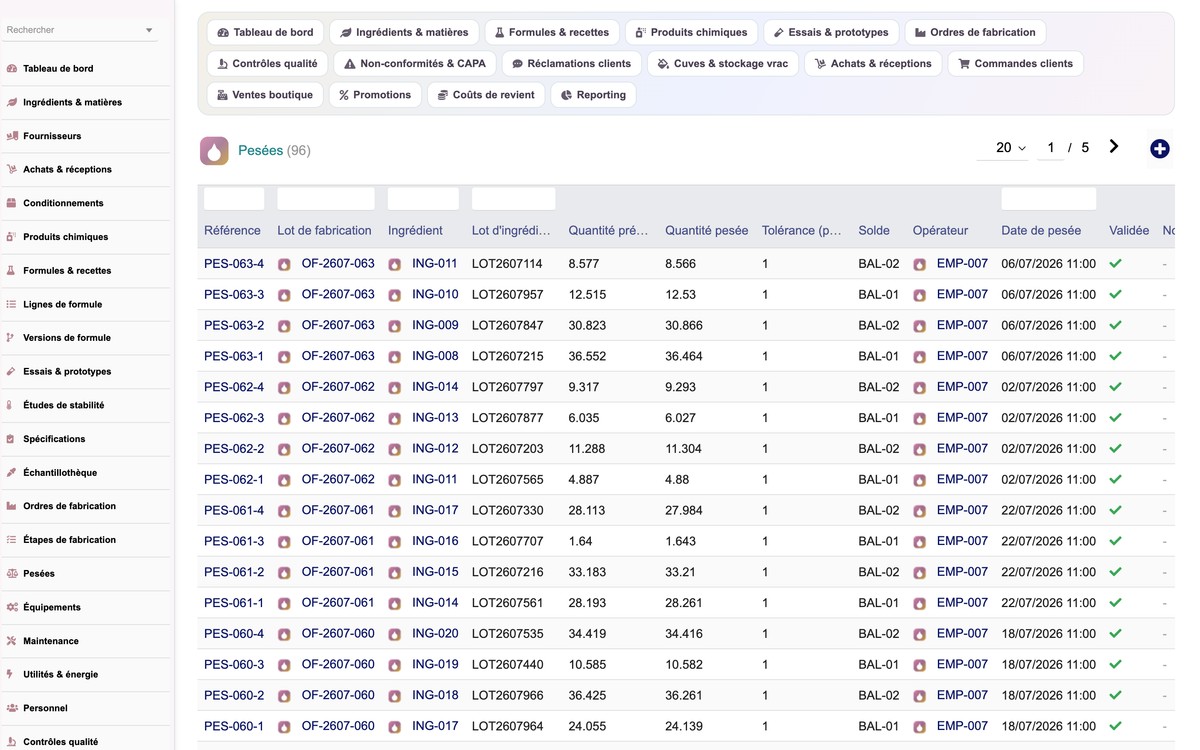Click the Pesées module droplet icon
This screenshot has height=750, width=1200.
(214, 150)
